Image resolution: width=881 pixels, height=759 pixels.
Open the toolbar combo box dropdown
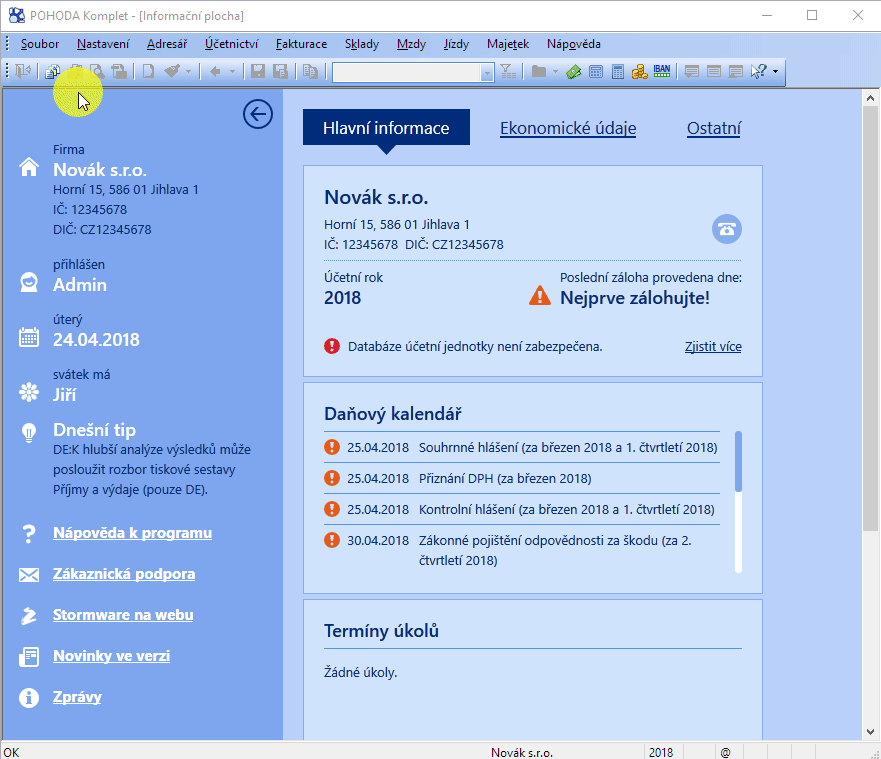487,72
